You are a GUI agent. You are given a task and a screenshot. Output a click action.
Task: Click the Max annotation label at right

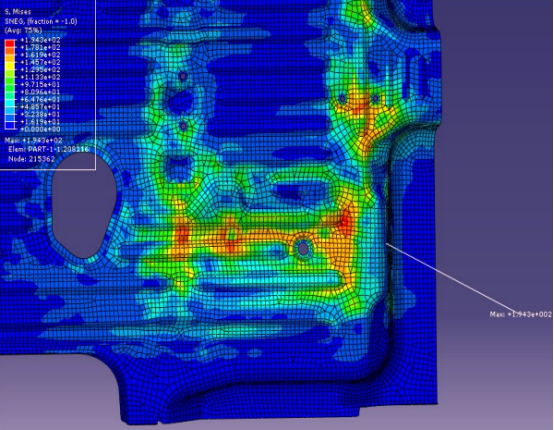click(x=521, y=314)
